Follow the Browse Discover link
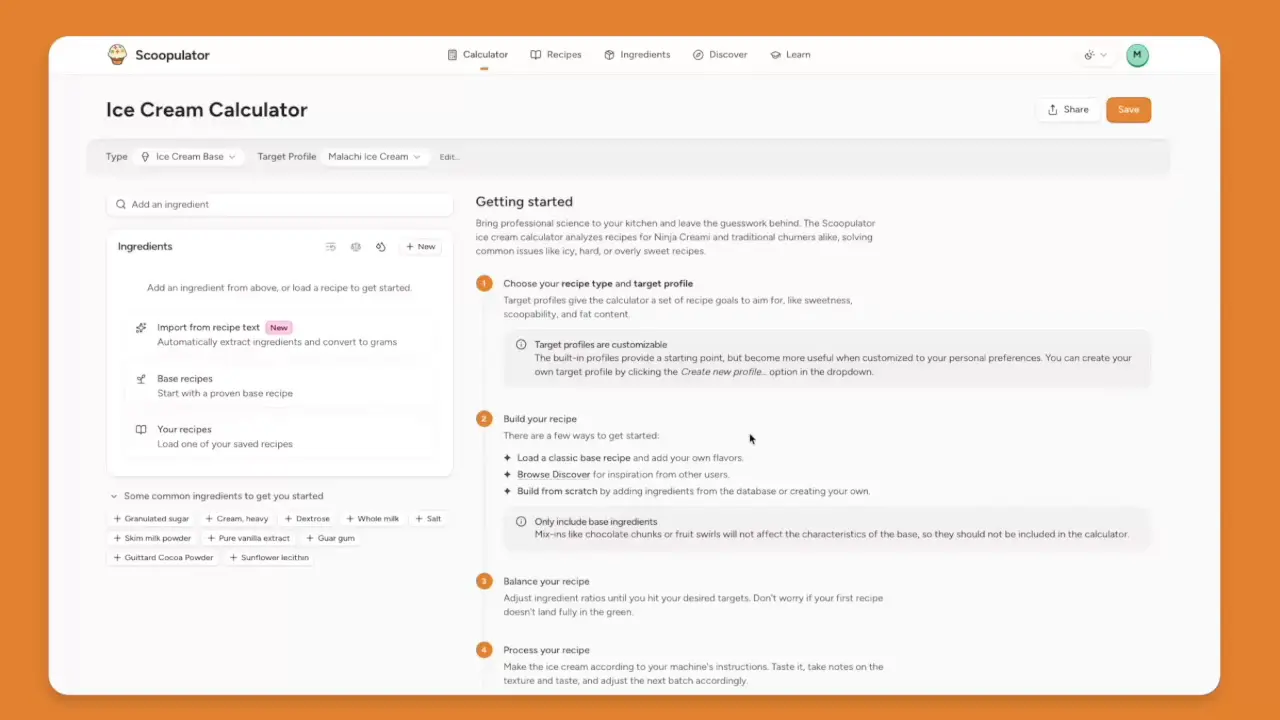The height and width of the screenshot is (720, 1280). tap(553, 475)
